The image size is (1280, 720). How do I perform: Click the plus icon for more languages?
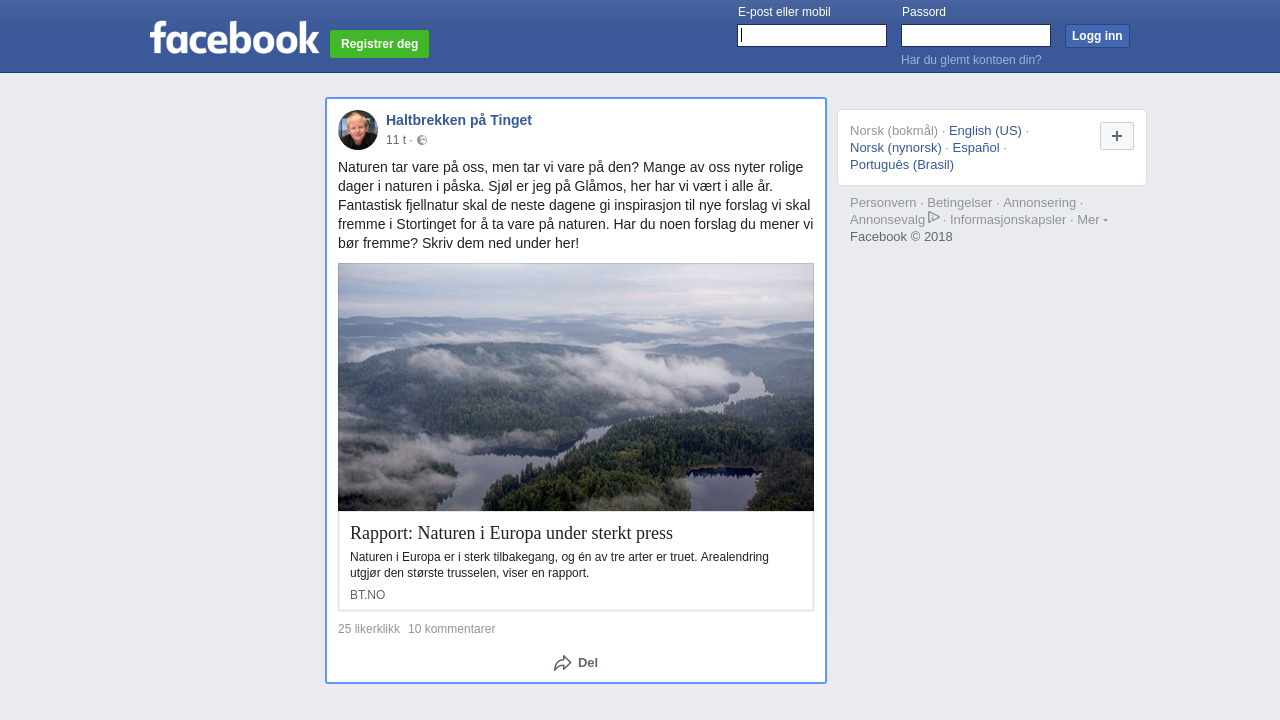coord(1116,136)
